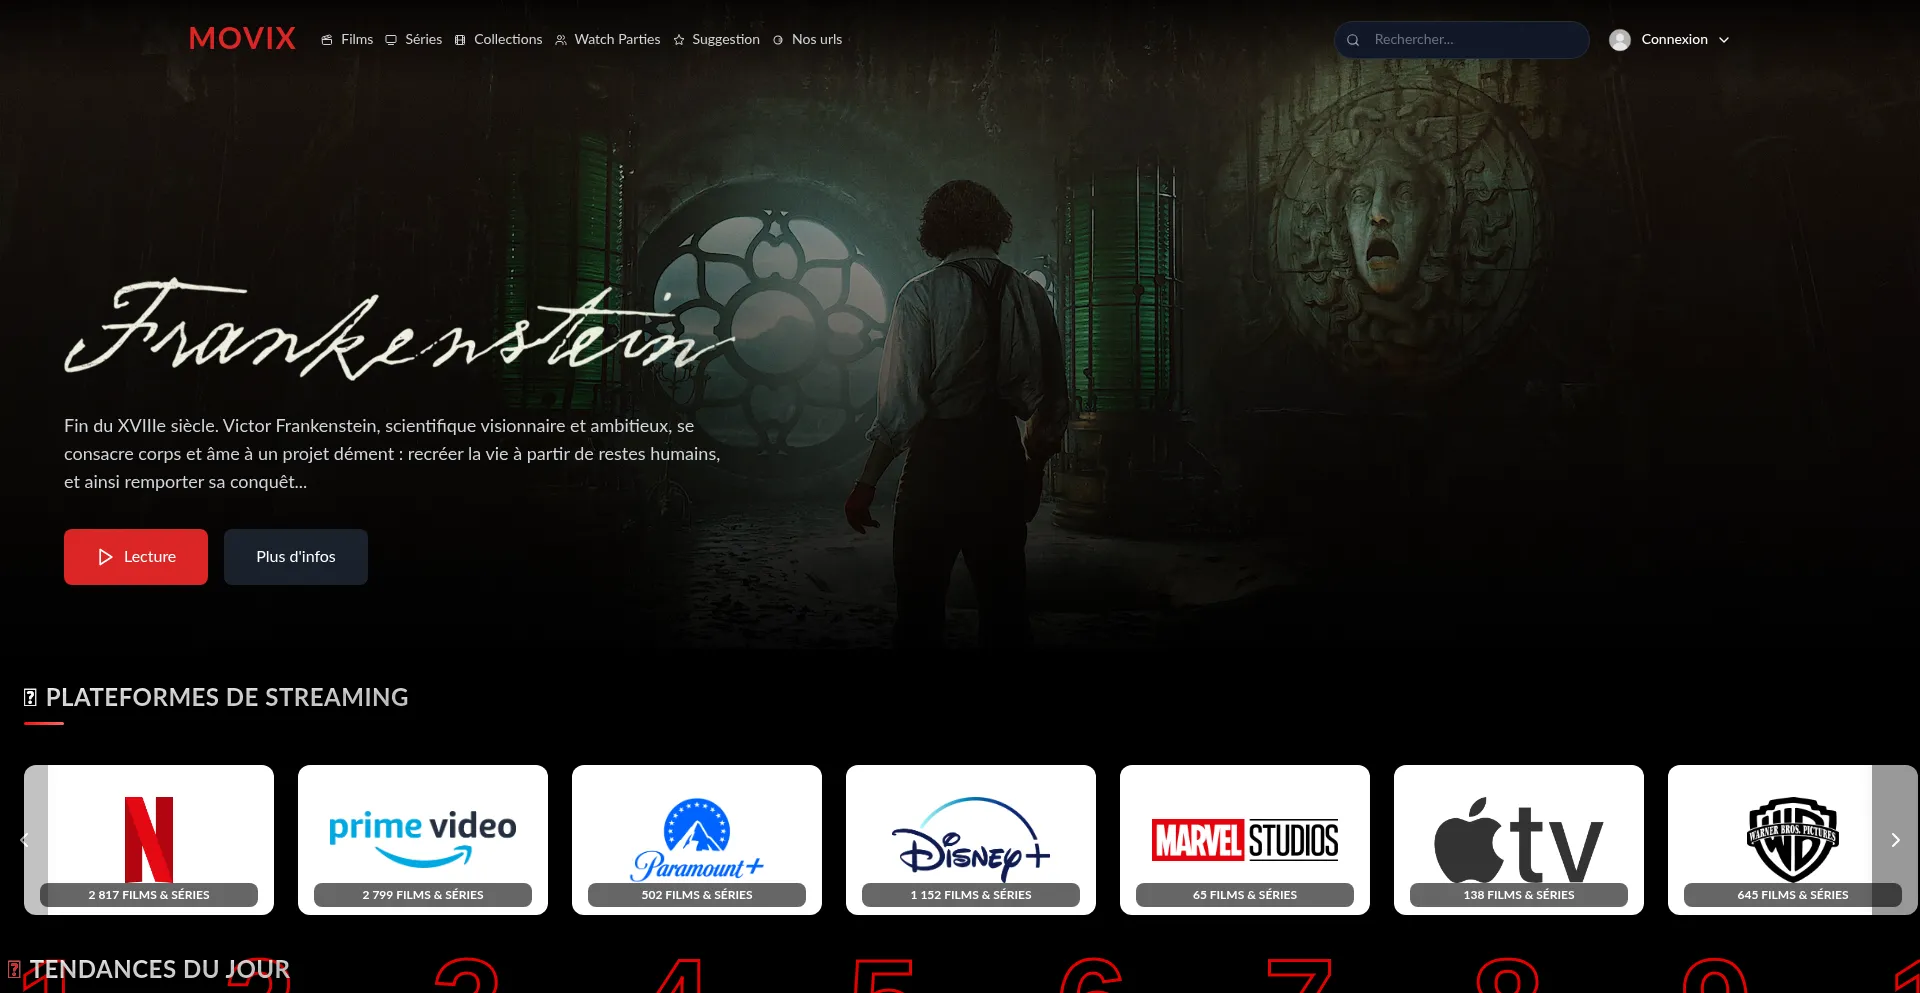Click Nos urls in navigation bar
1920x993 pixels.
(x=807, y=40)
